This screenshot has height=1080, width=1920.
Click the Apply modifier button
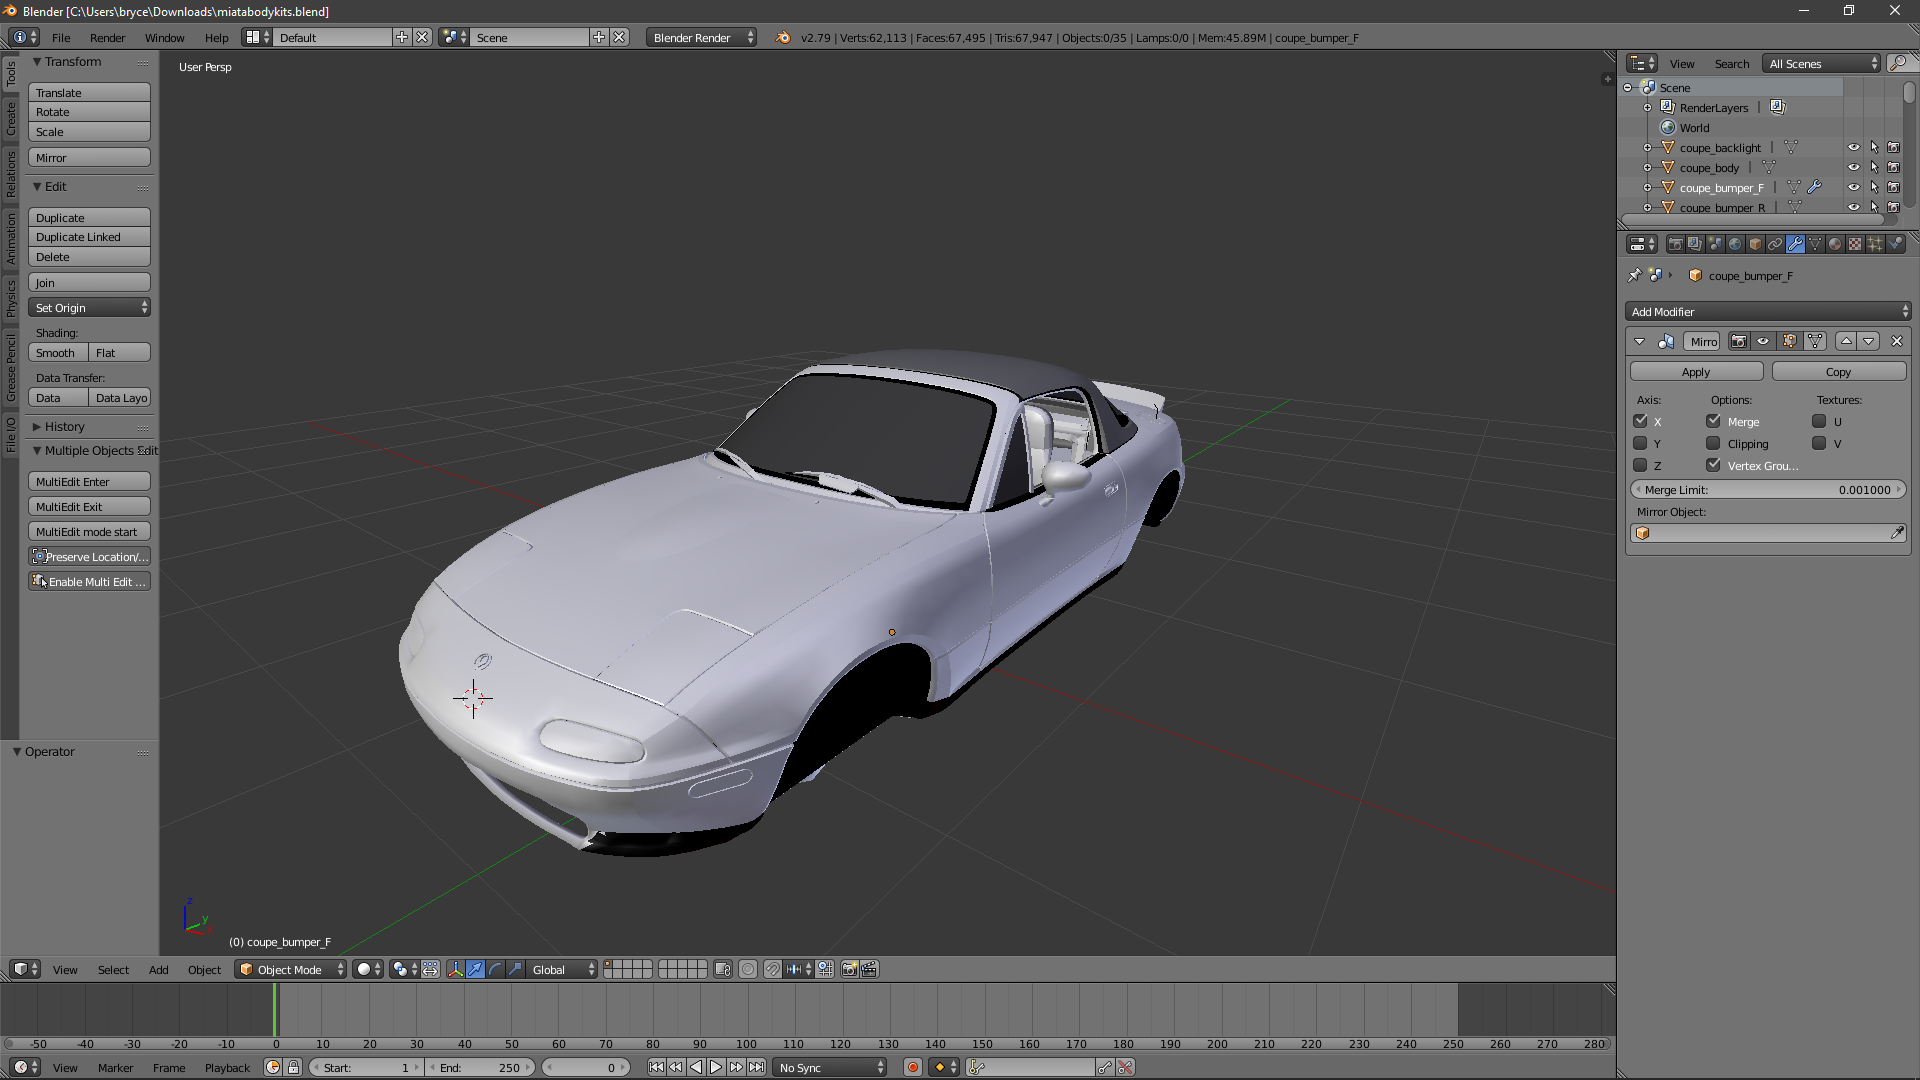[x=1695, y=371]
